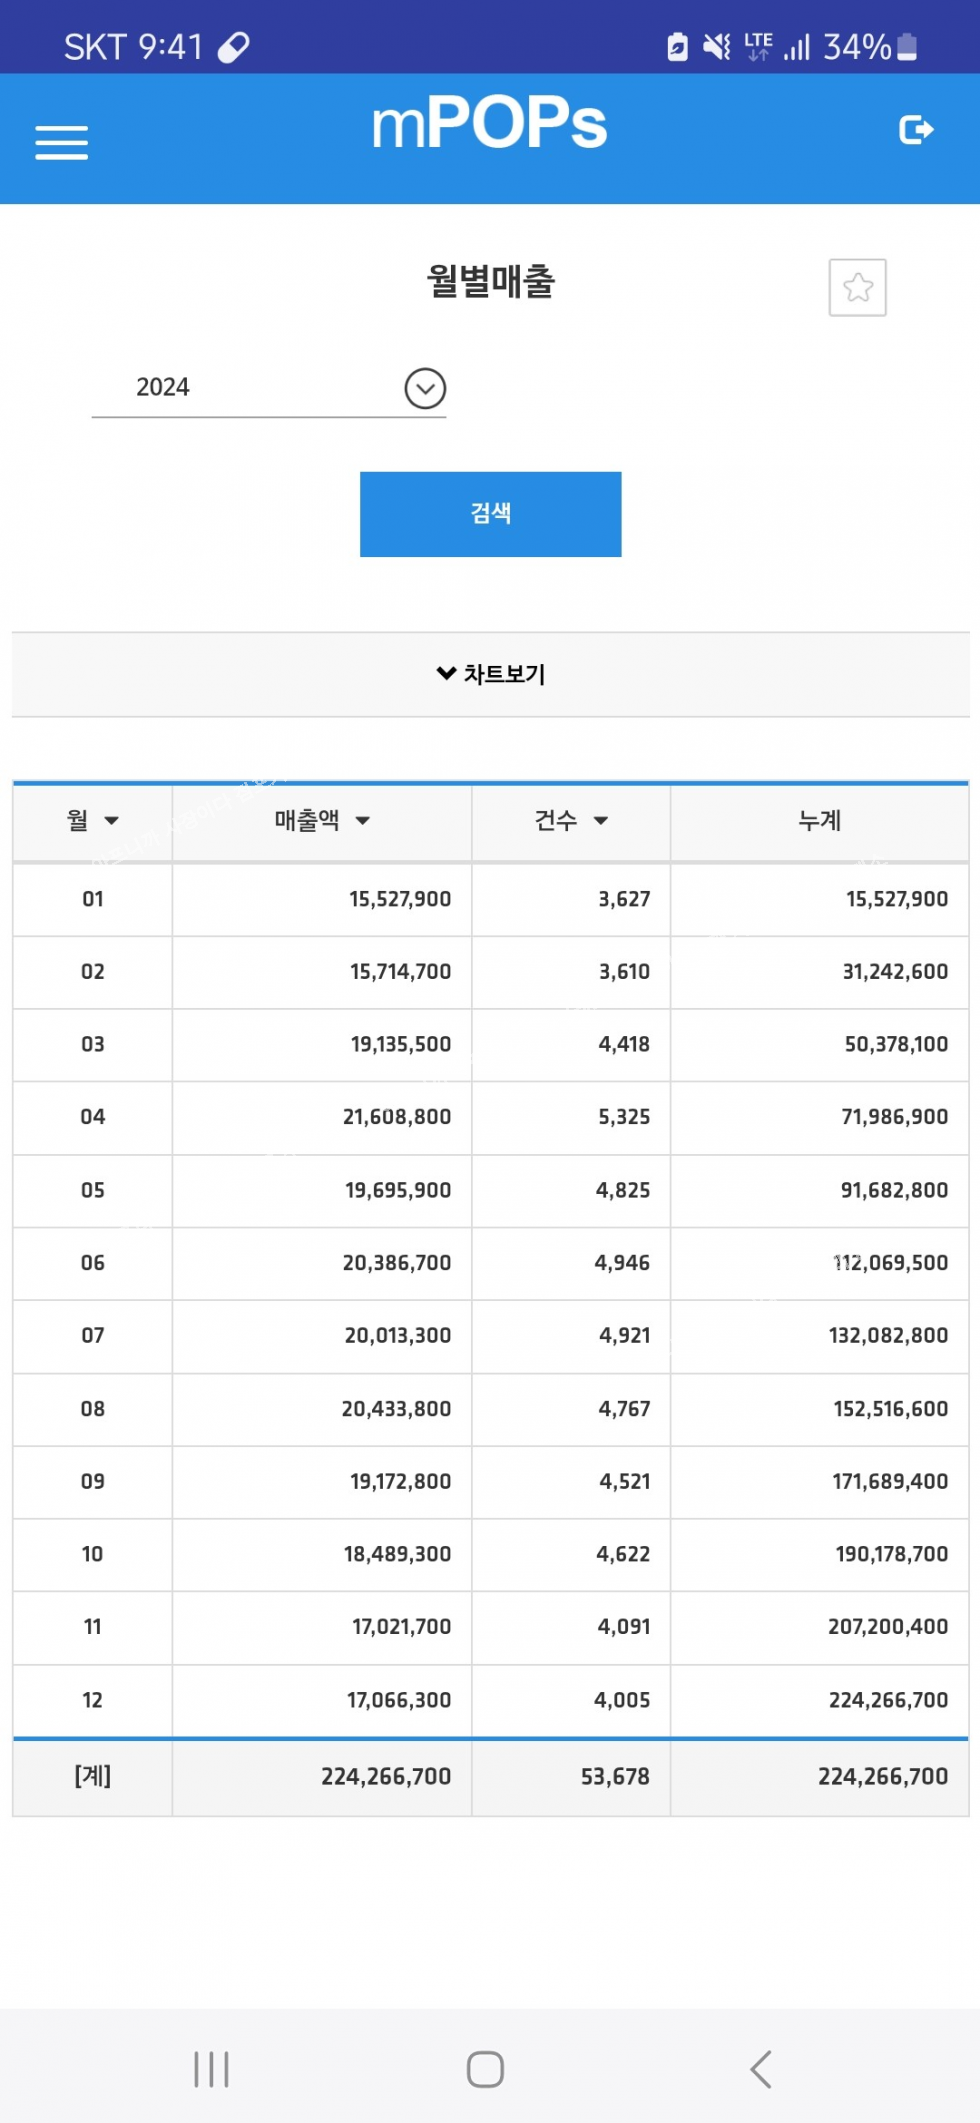Tap the muted sound status icon
This screenshot has height=2123, width=980.
click(716, 47)
